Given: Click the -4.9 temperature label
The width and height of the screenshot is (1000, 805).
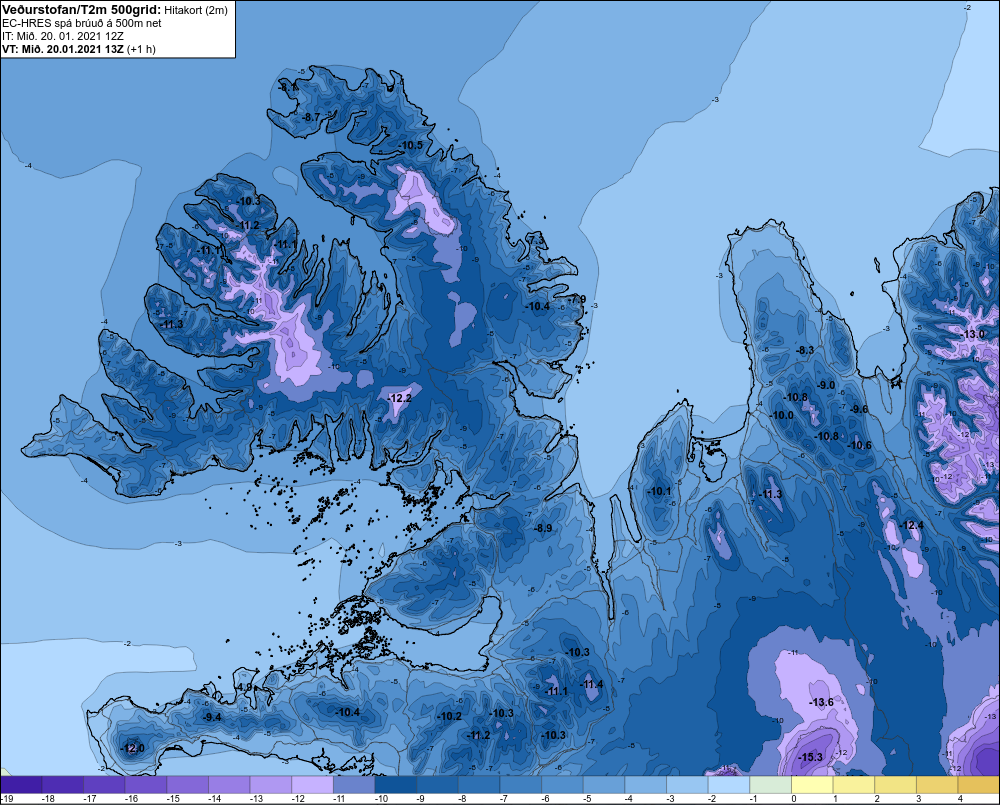Looking at the screenshot, I should (244, 687).
